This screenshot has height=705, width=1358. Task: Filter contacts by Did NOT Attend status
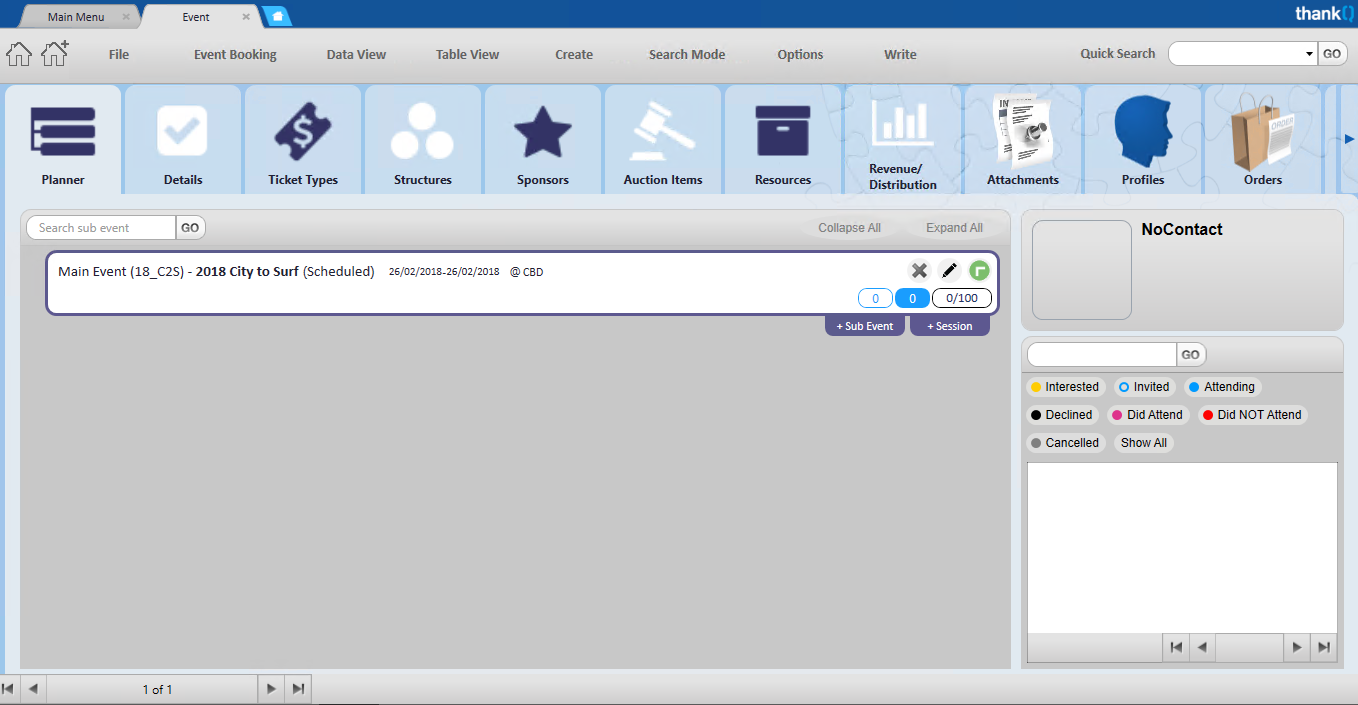point(1252,415)
